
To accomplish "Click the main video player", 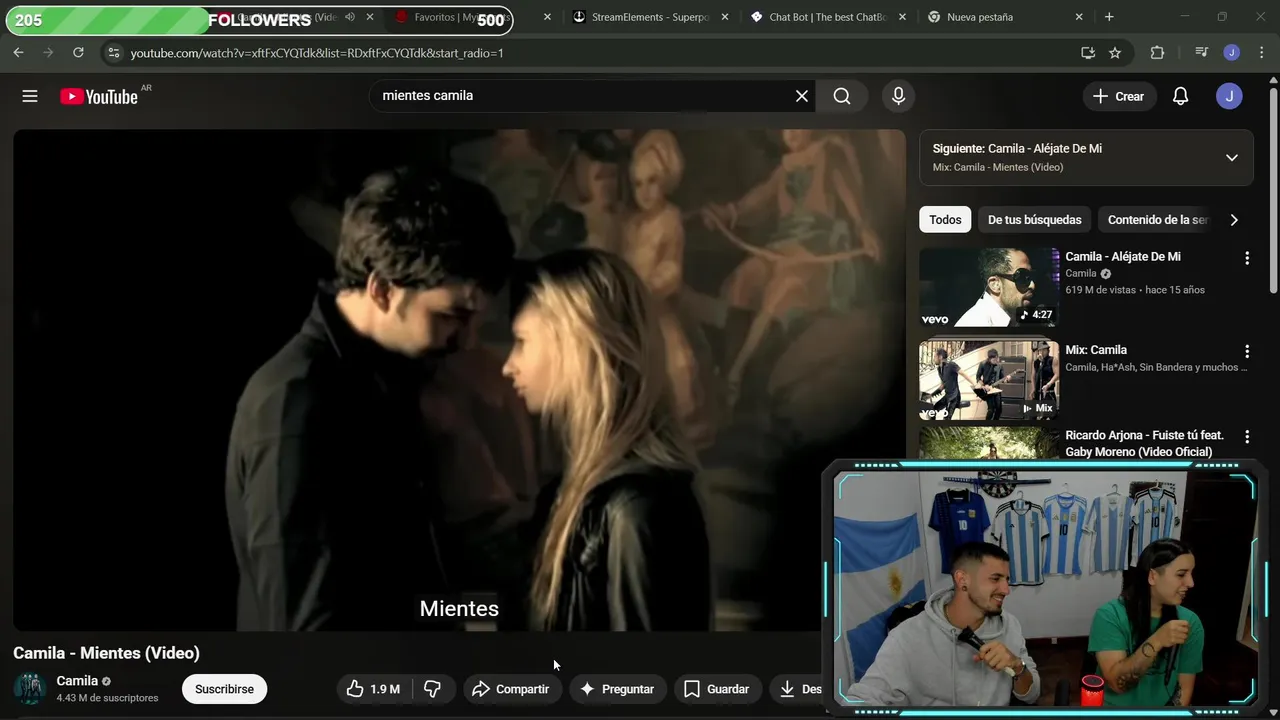I will 459,380.
